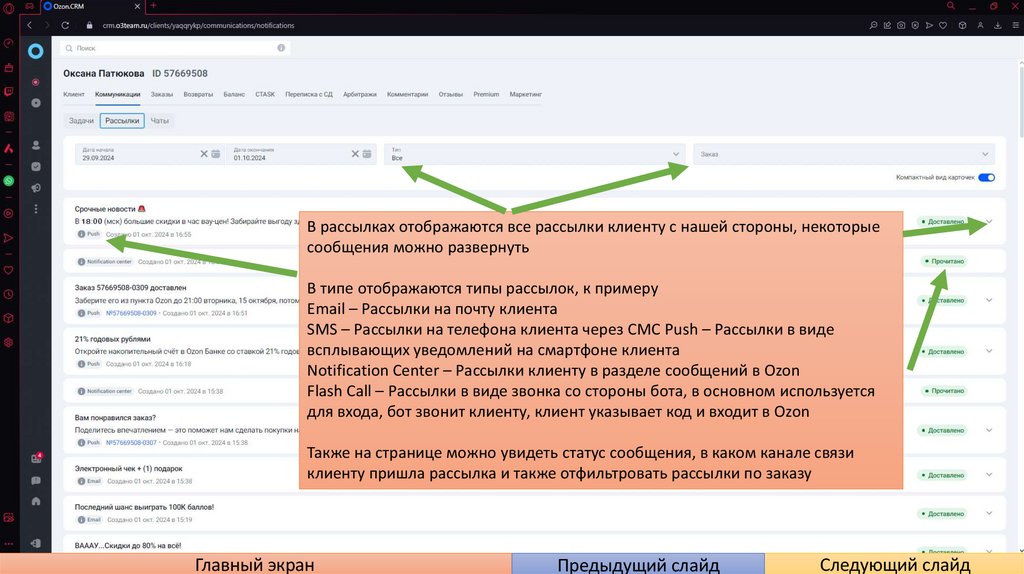
Task: Click Предыдущий слайд button
Action: point(638,564)
